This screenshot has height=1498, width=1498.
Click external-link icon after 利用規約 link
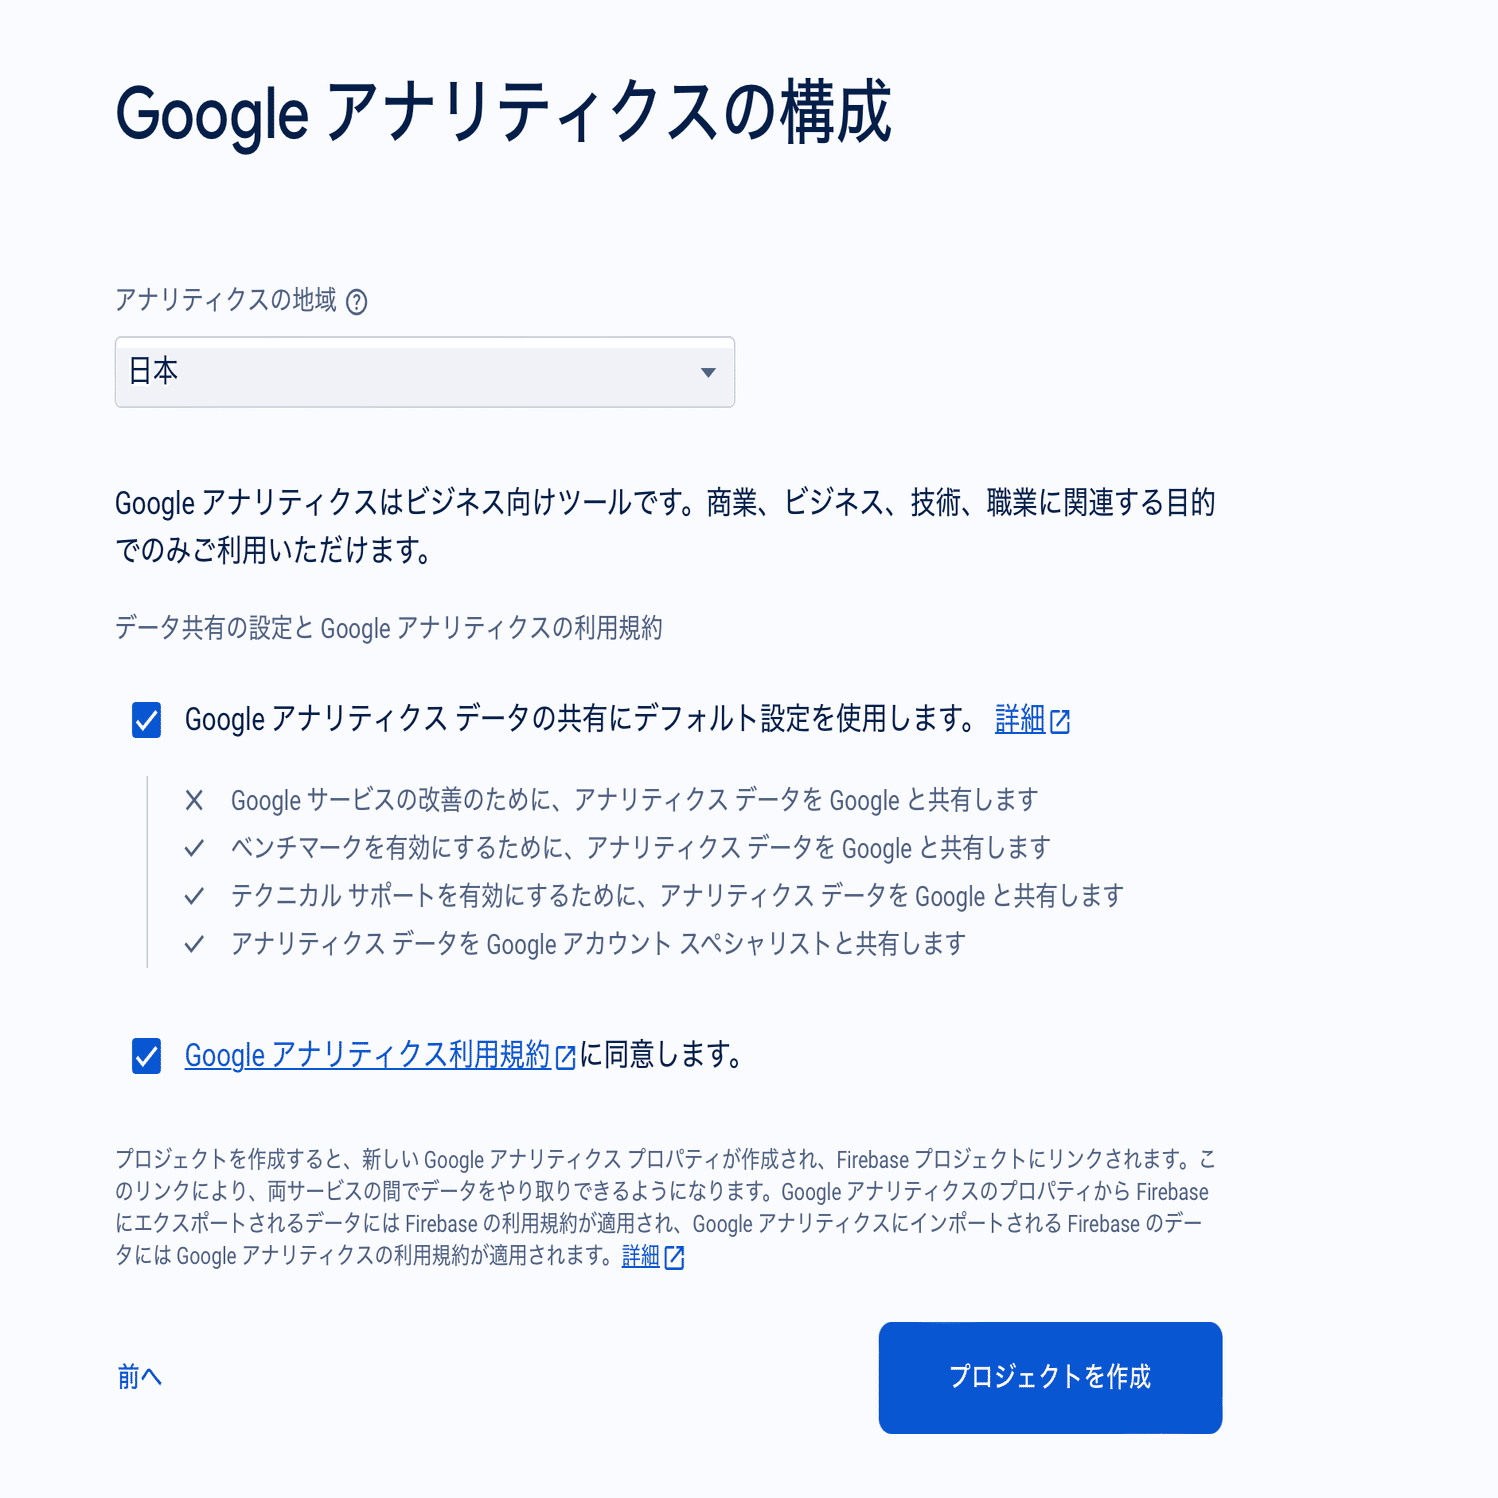565,1057
